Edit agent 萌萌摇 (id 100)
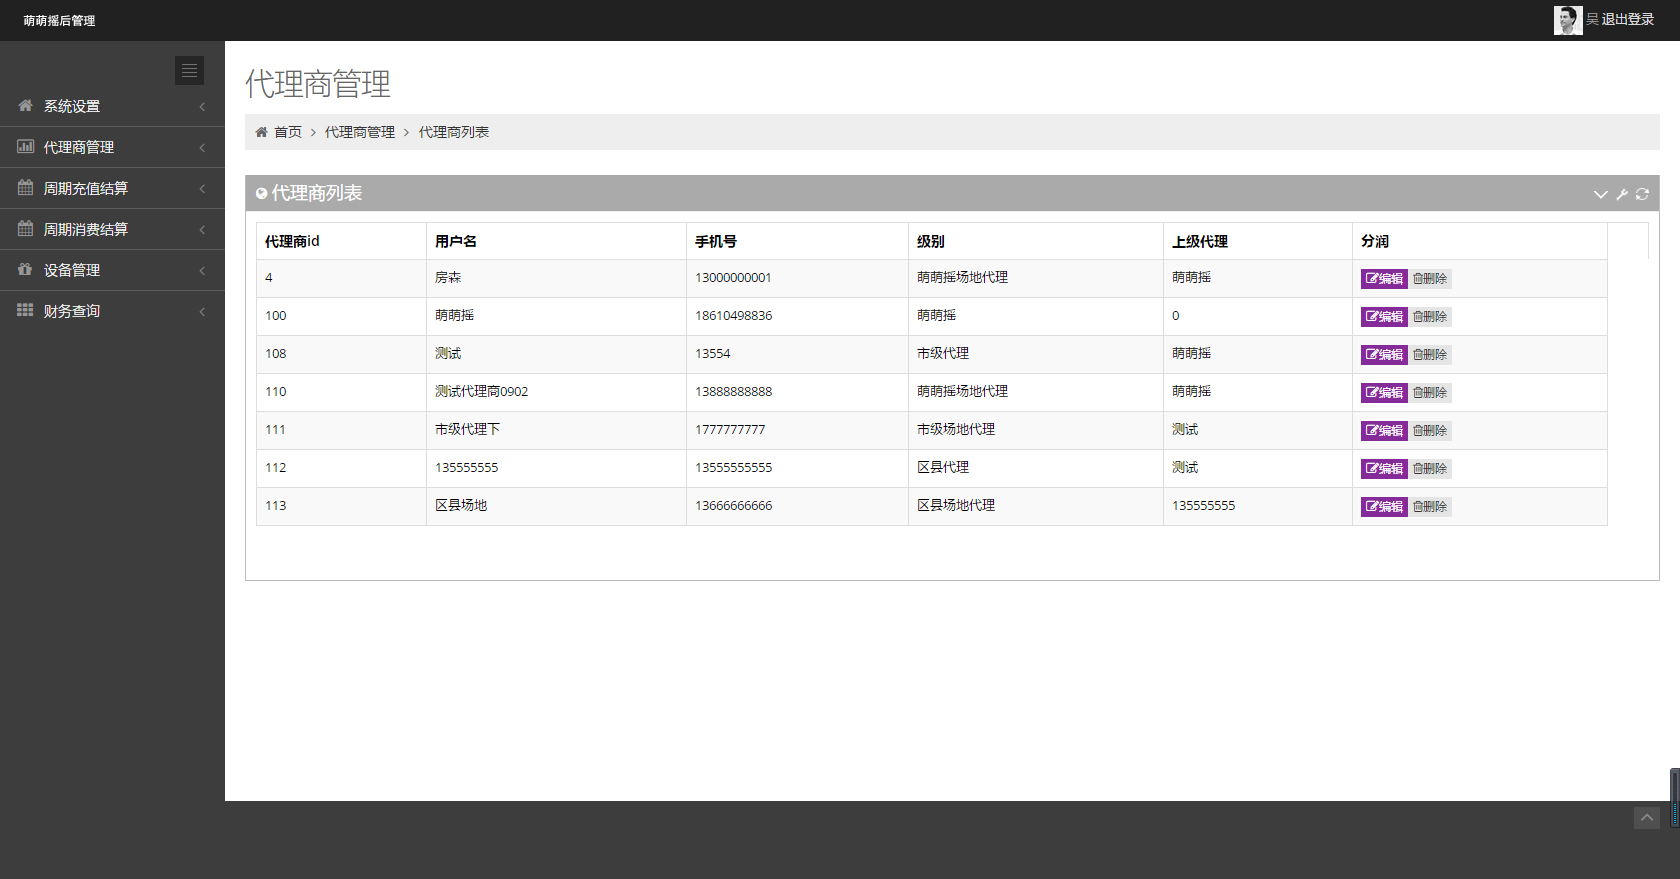This screenshot has height=879, width=1680. coord(1384,317)
